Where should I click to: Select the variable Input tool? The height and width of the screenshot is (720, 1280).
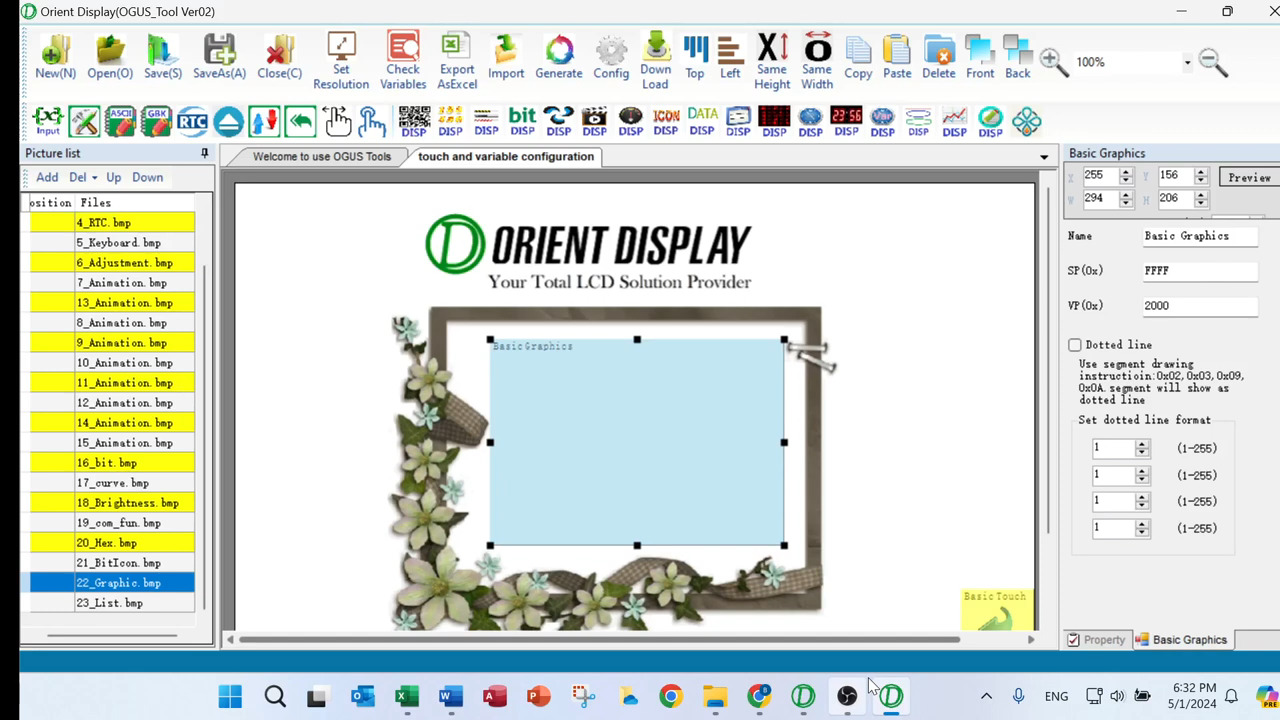click(x=48, y=121)
